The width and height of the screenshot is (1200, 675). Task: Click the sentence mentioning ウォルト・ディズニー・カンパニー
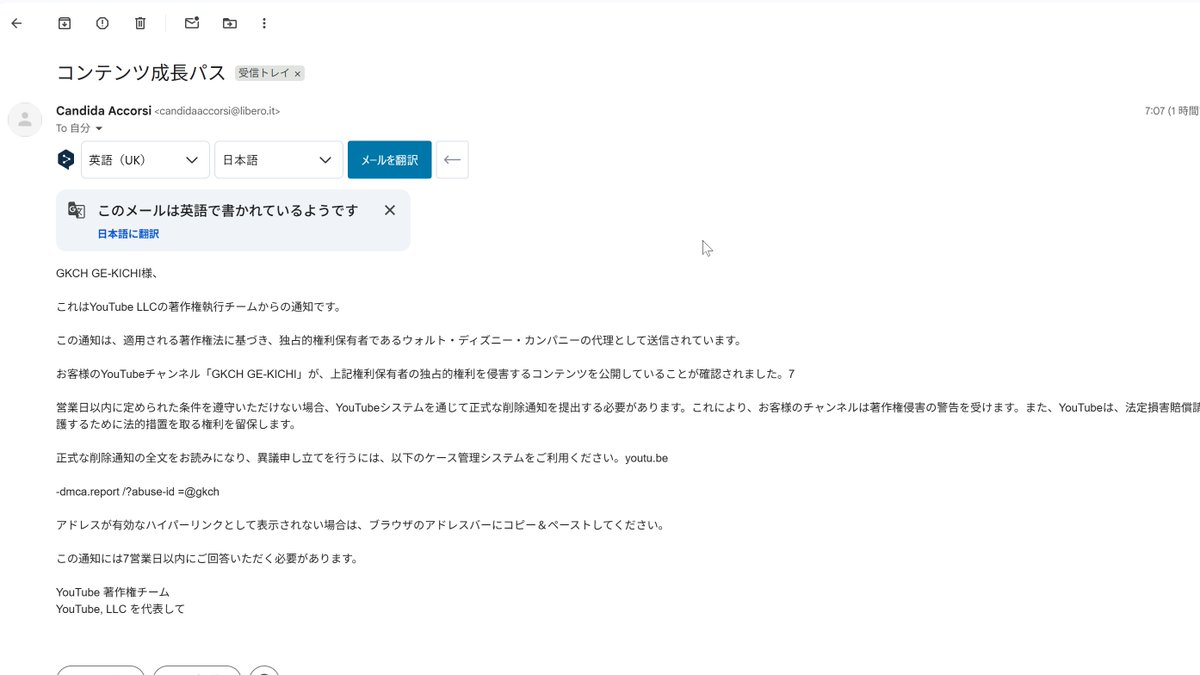[x=399, y=340]
